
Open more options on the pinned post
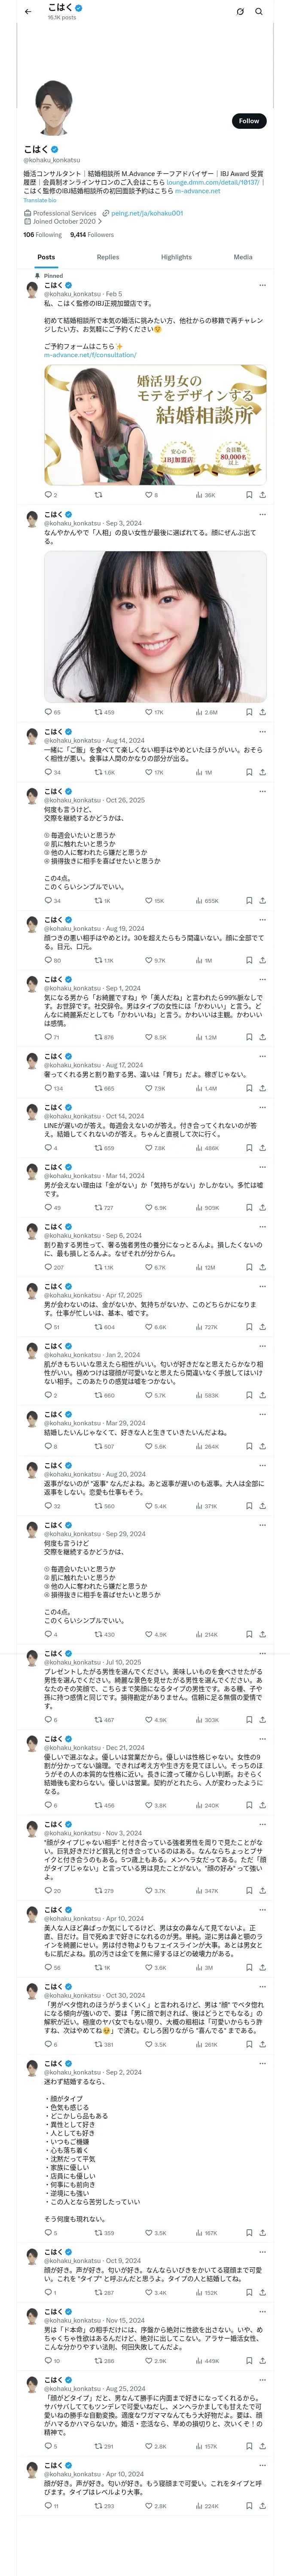262,285
